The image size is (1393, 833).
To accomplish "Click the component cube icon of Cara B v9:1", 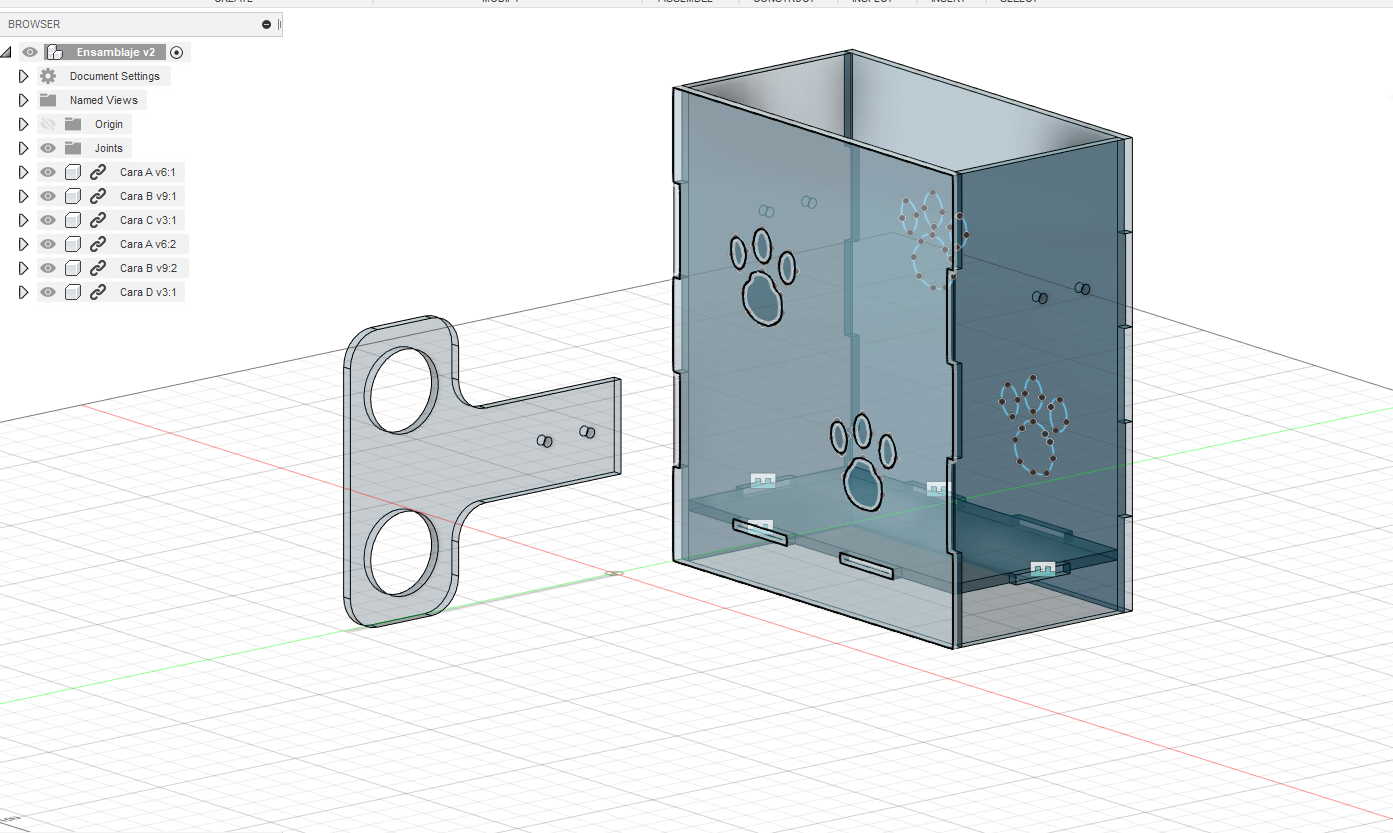I will (72, 196).
